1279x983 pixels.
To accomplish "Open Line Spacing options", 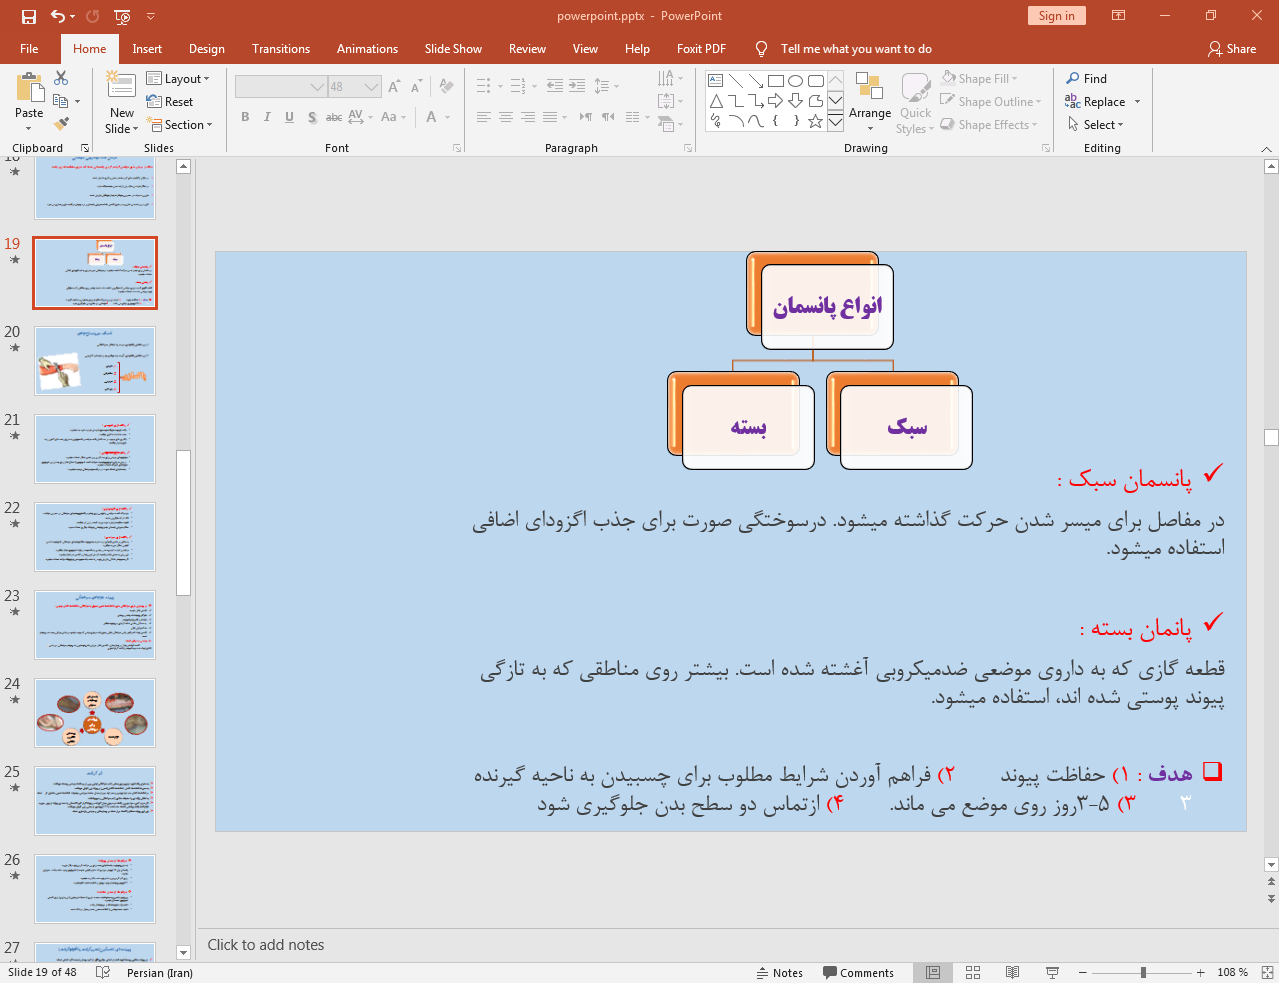I will [606, 86].
